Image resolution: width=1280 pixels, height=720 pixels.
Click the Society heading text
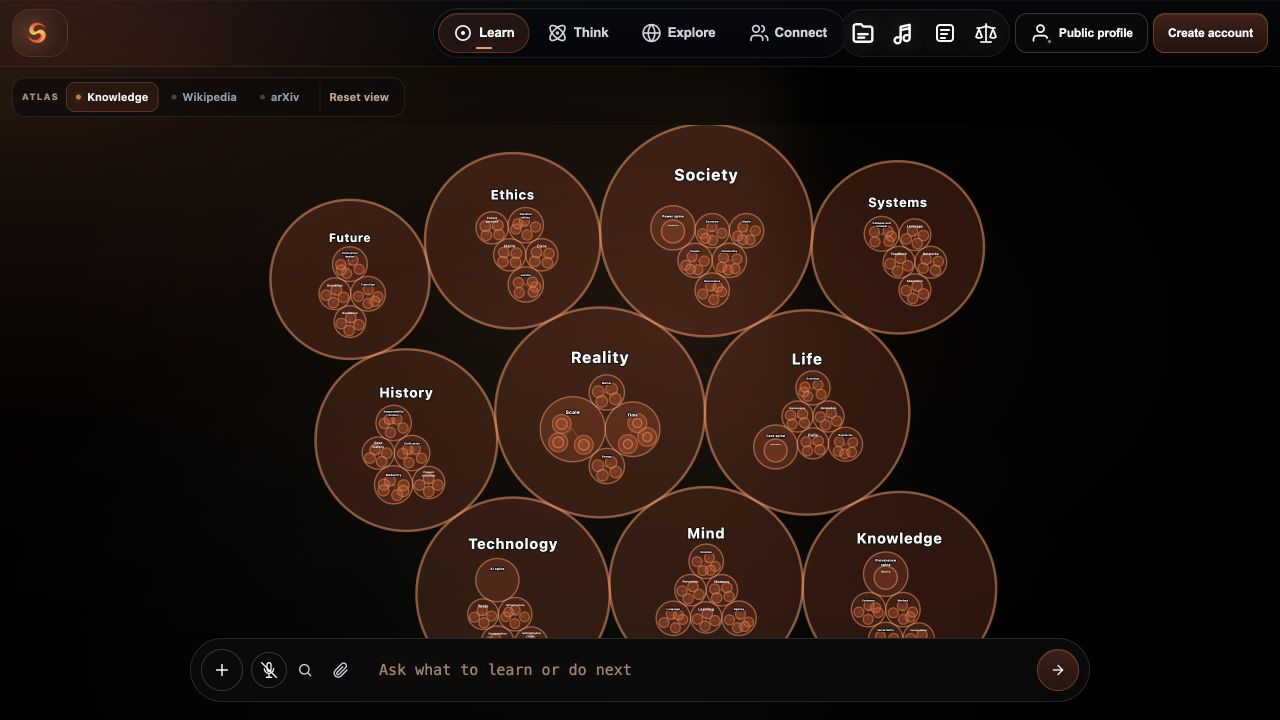coord(706,175)
